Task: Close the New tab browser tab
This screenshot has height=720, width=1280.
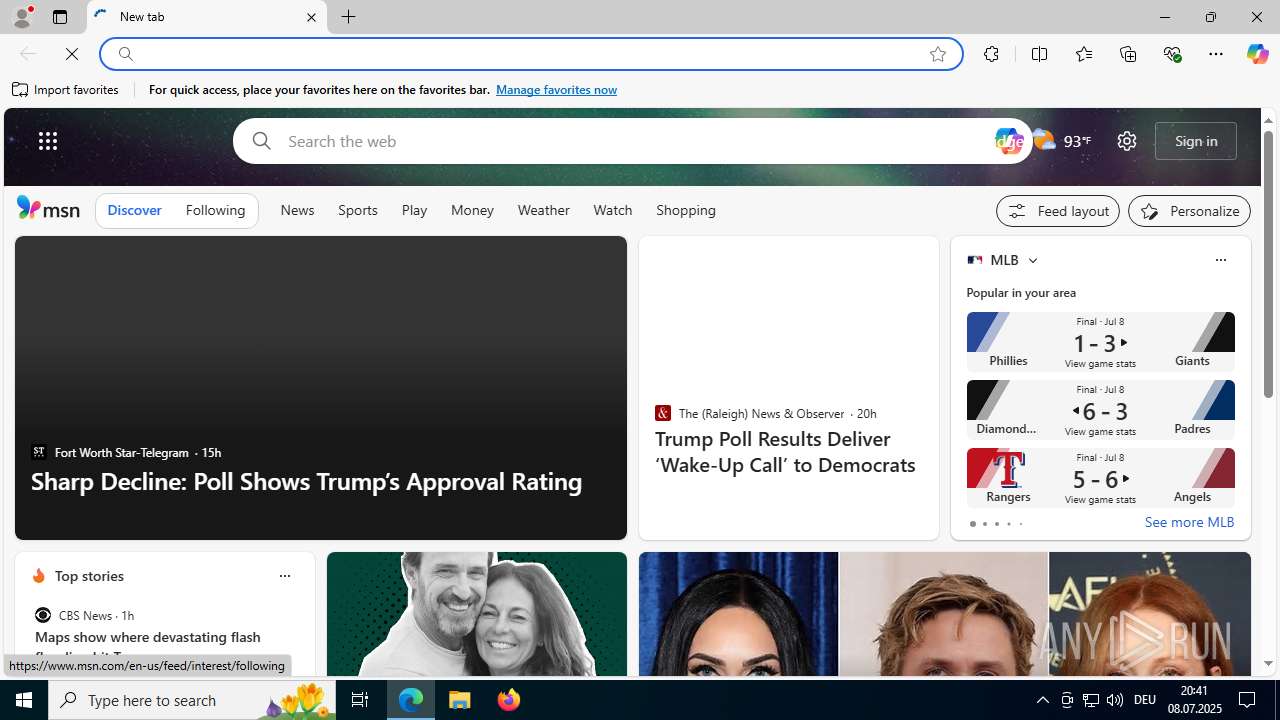Action: pyautogui.click(x=311, y=17)
